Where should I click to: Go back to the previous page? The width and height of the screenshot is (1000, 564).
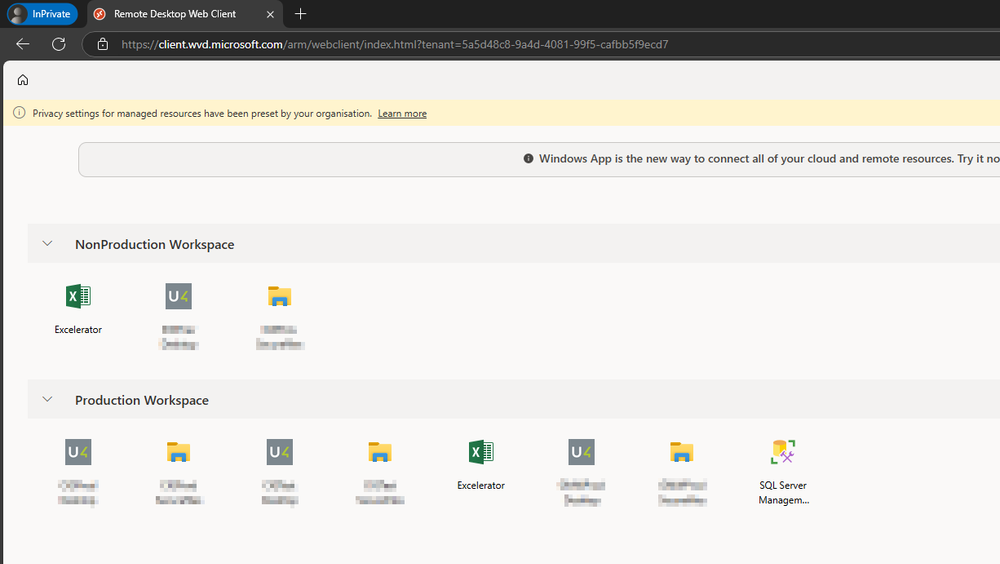[x=23, y=44]
